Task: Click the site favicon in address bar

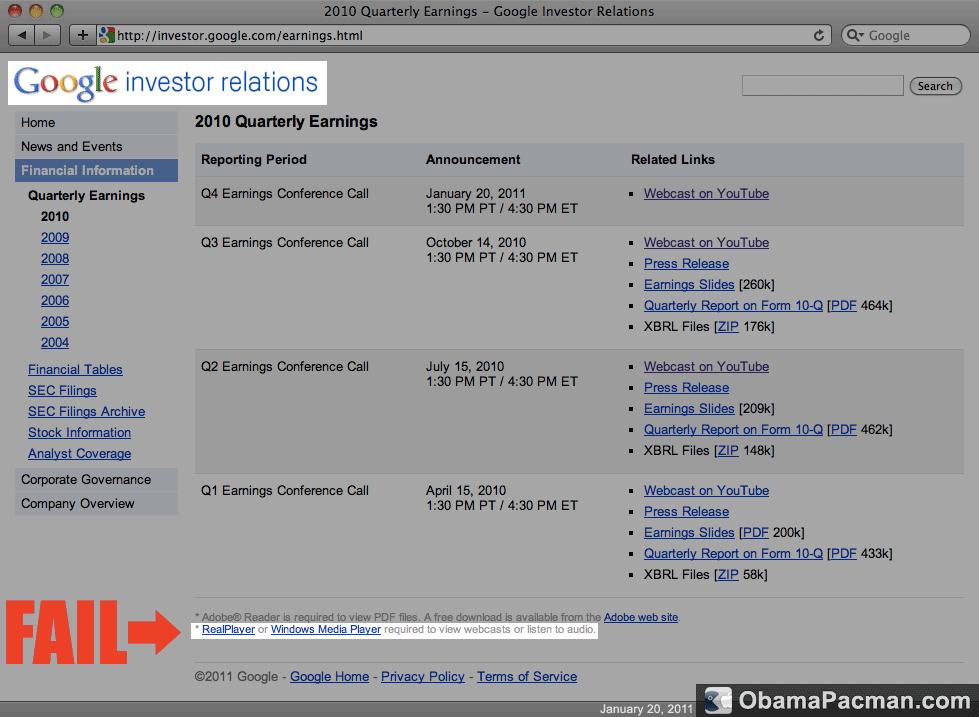Action: point(107,35)
